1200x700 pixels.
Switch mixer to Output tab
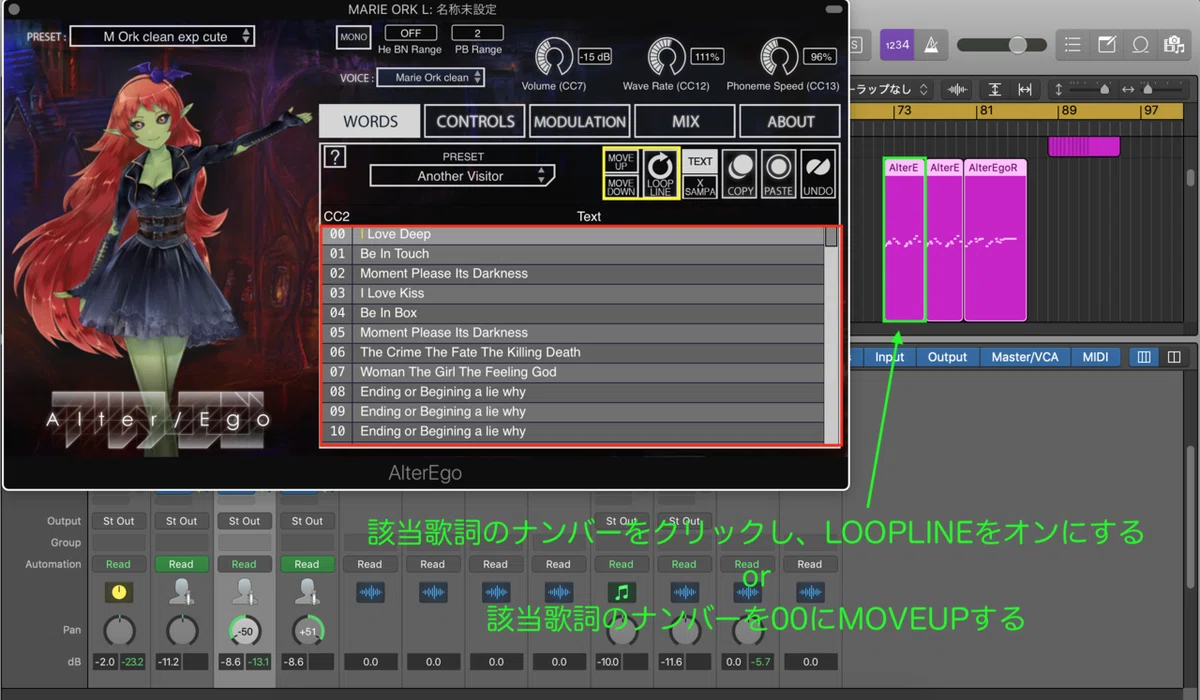947,357
